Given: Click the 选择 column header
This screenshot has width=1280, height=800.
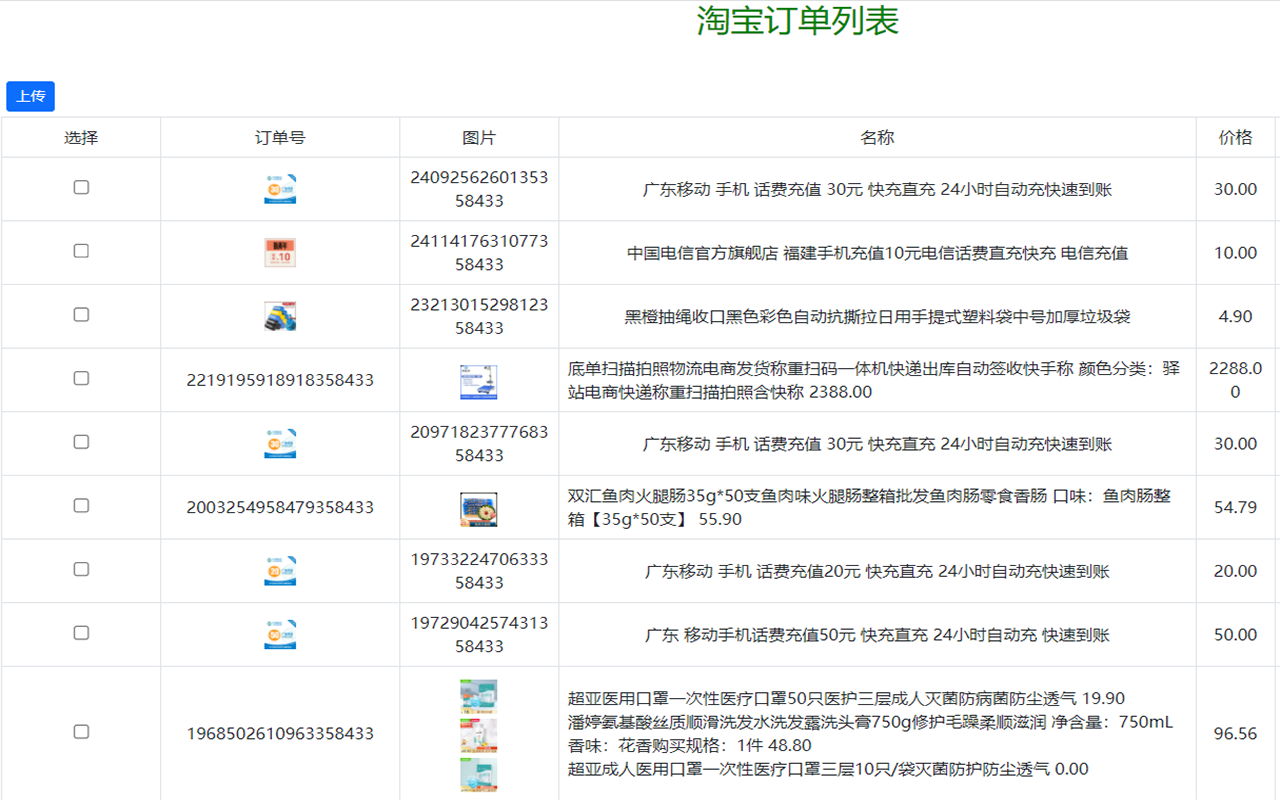Looking at the screenshot, I should pyautogui.click(x=81, y=137).
